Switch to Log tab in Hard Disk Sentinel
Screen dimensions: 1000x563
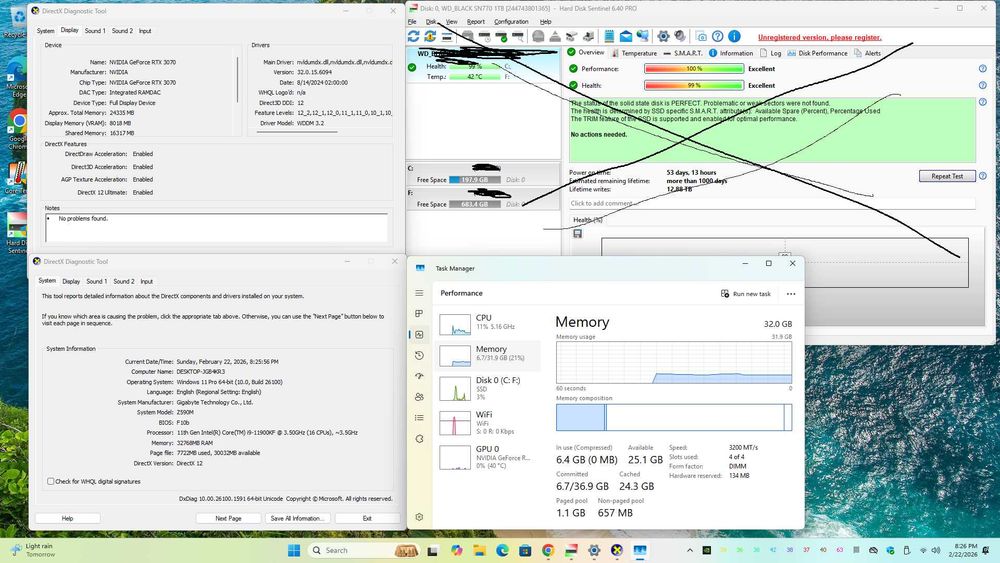[x=770, y=53]
